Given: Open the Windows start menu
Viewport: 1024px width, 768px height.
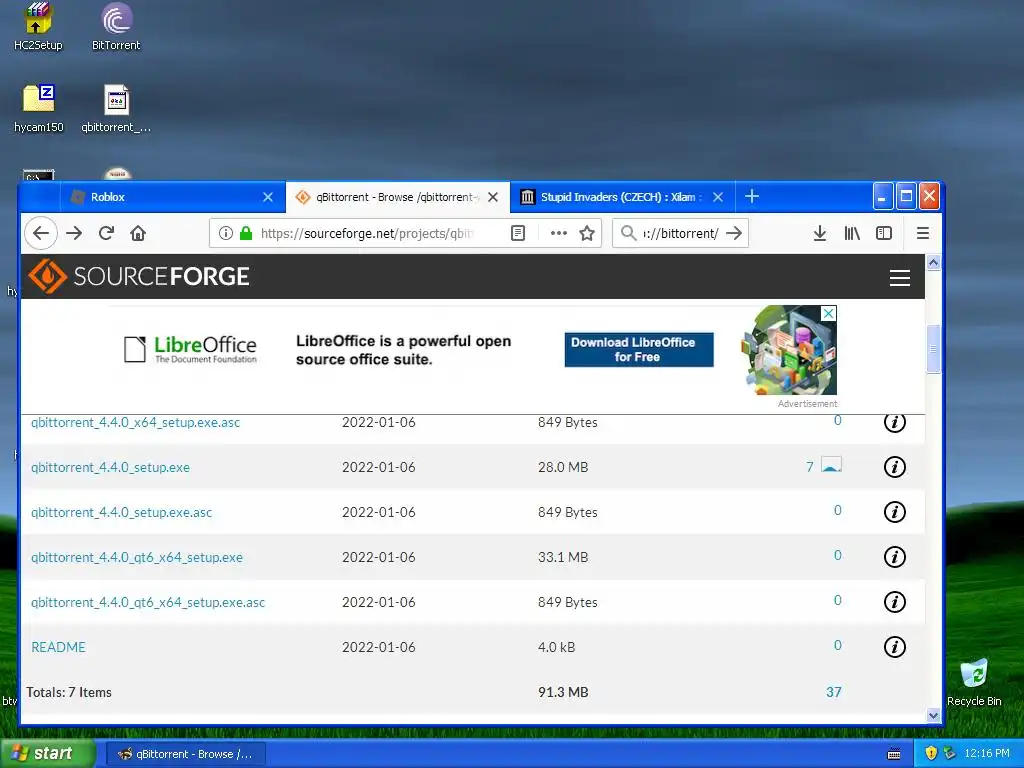Looking at the screenshot, I should (x=46, y=753).
